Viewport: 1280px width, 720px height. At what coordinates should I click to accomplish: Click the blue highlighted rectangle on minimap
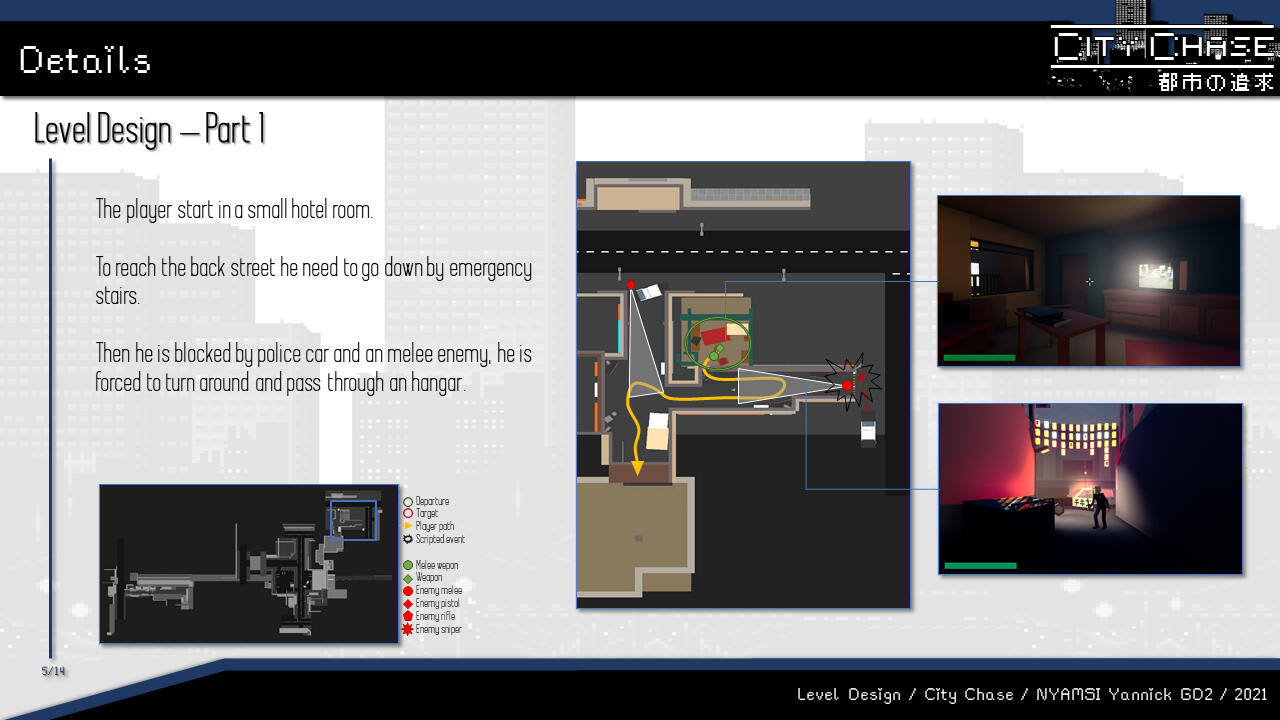[x=353, y=520]
